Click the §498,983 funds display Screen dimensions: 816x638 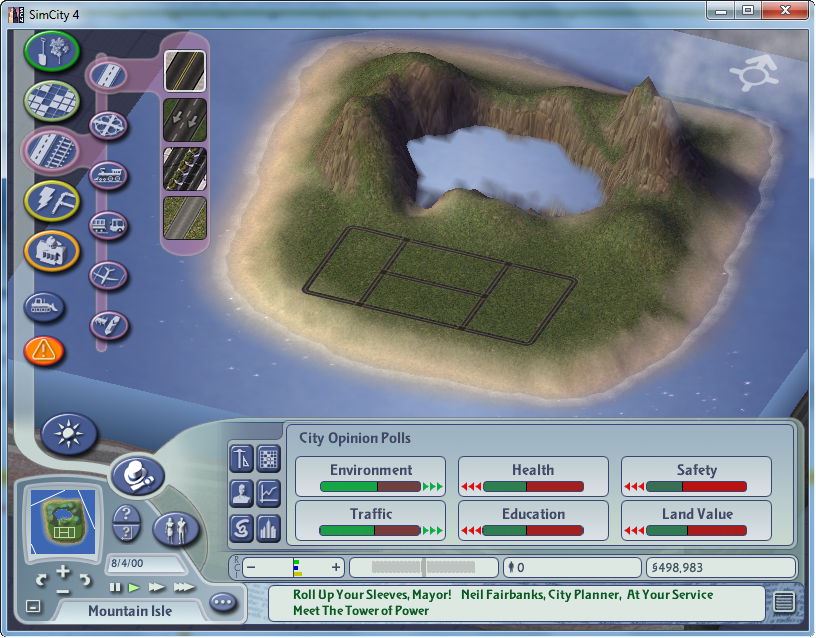click(x=721, y=567)
